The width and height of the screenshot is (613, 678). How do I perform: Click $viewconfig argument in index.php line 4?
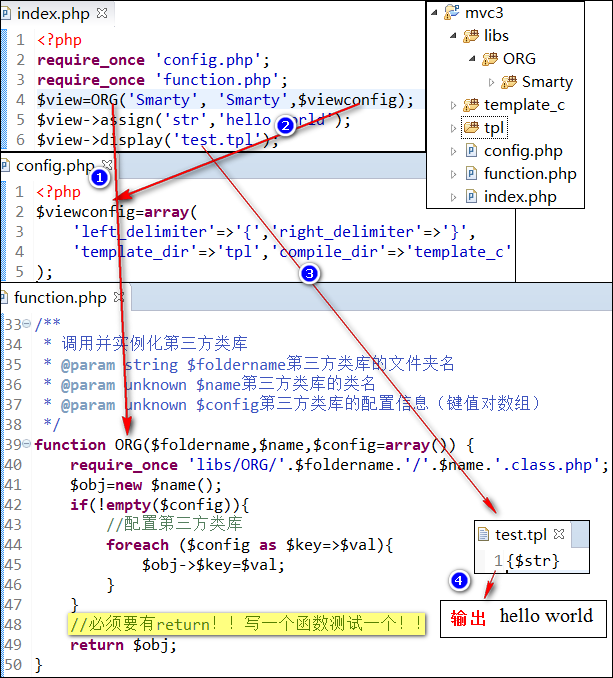(x=347, y=100)
